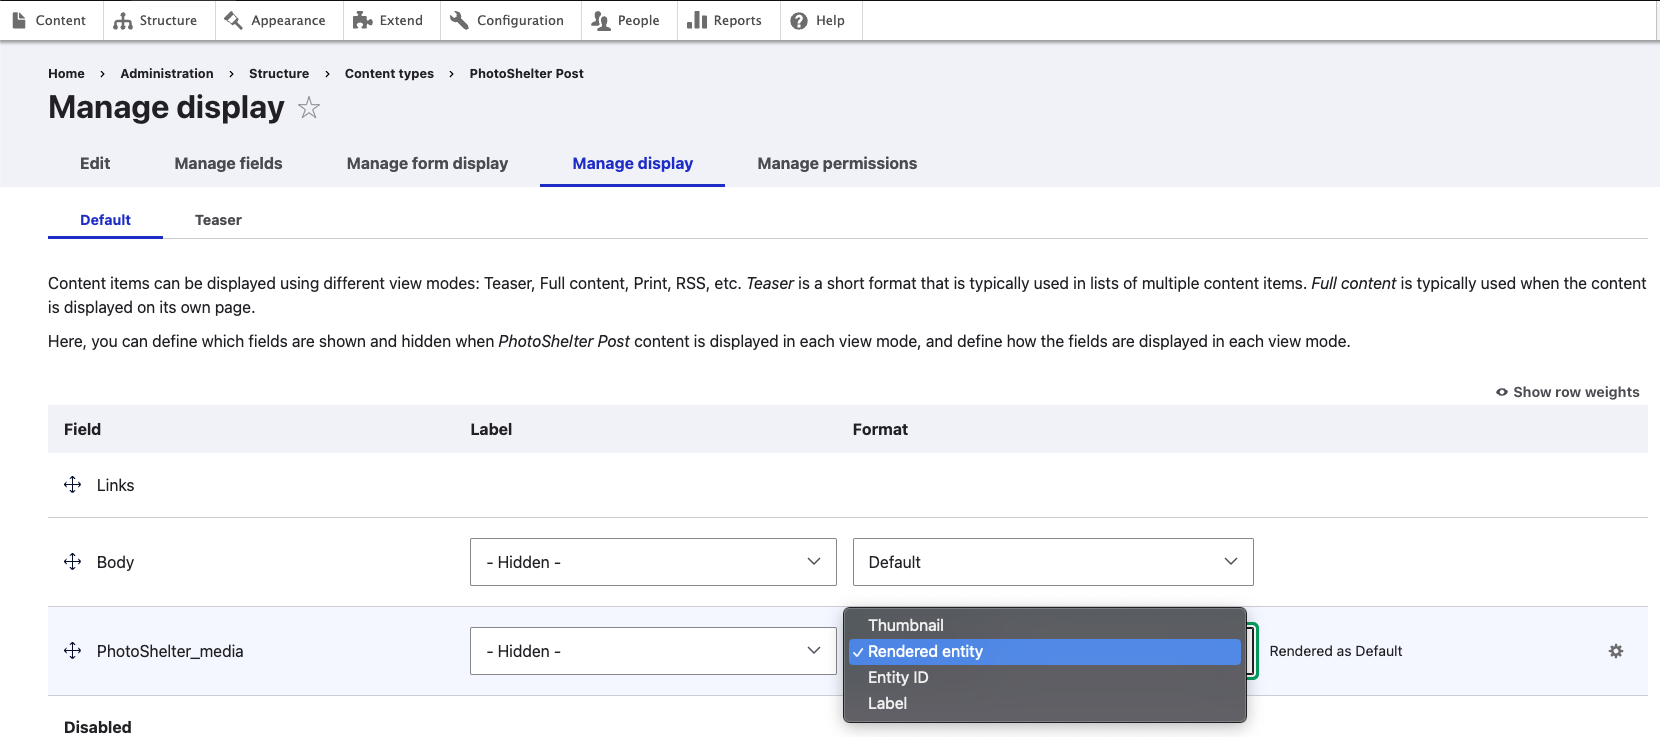1660x737 pixels.
Task: Switch to the Edit tab
Action: [95, 163]
